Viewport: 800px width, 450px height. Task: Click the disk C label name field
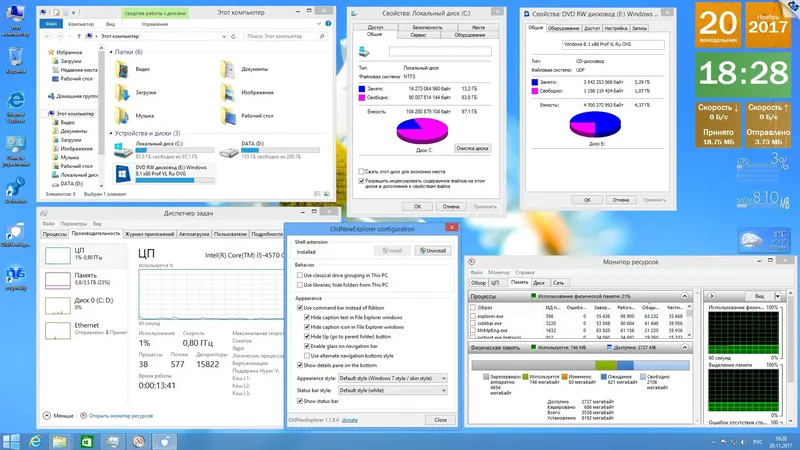440,51
